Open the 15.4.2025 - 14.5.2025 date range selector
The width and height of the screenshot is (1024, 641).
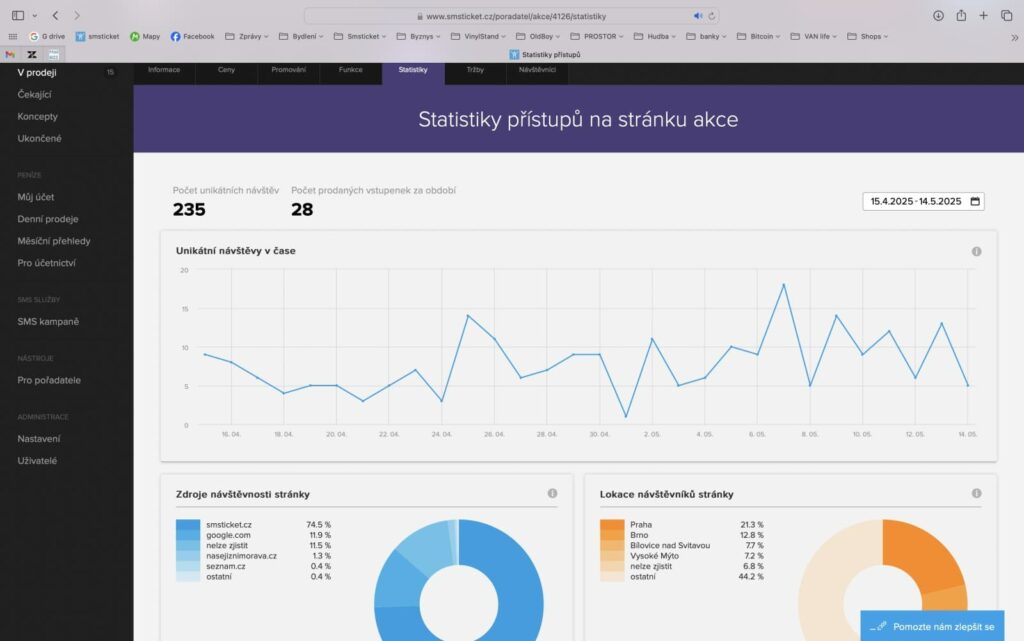[916, 201]
